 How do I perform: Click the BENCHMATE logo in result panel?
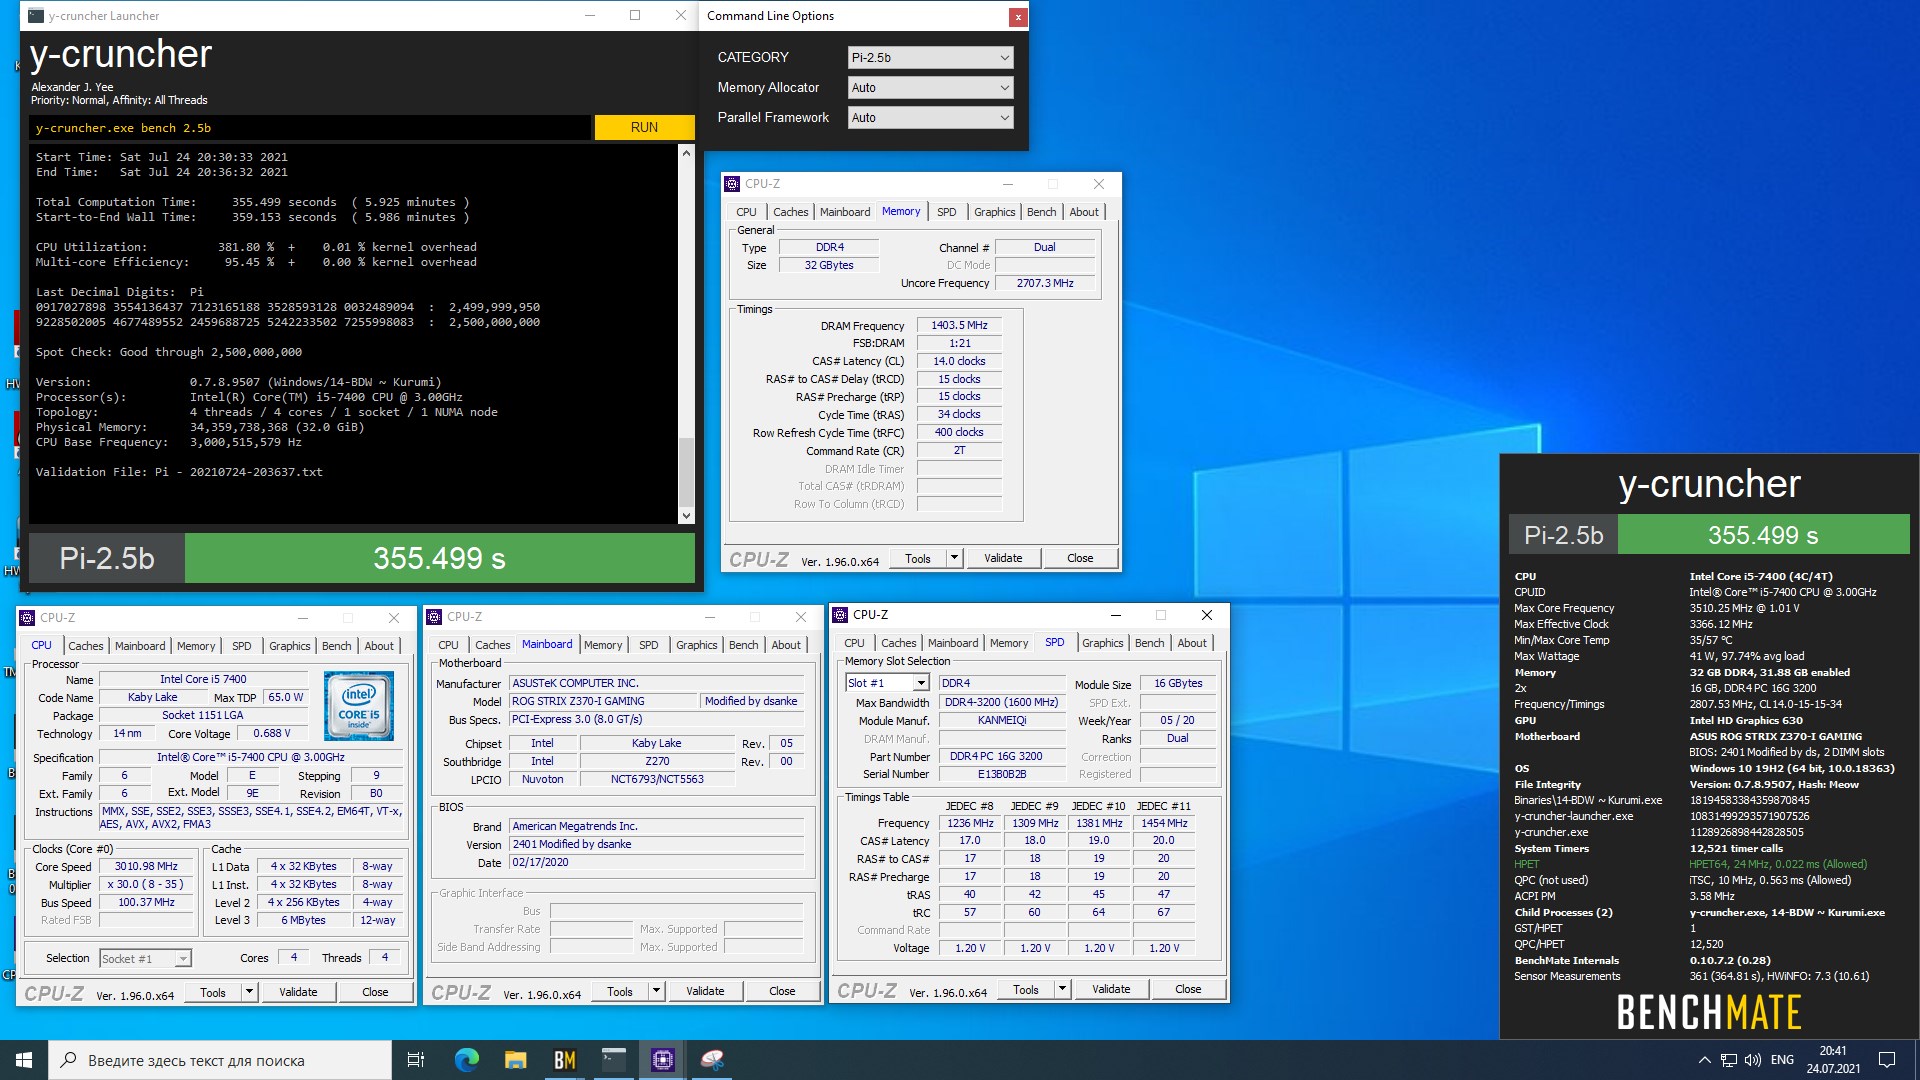[1709, 1012]
